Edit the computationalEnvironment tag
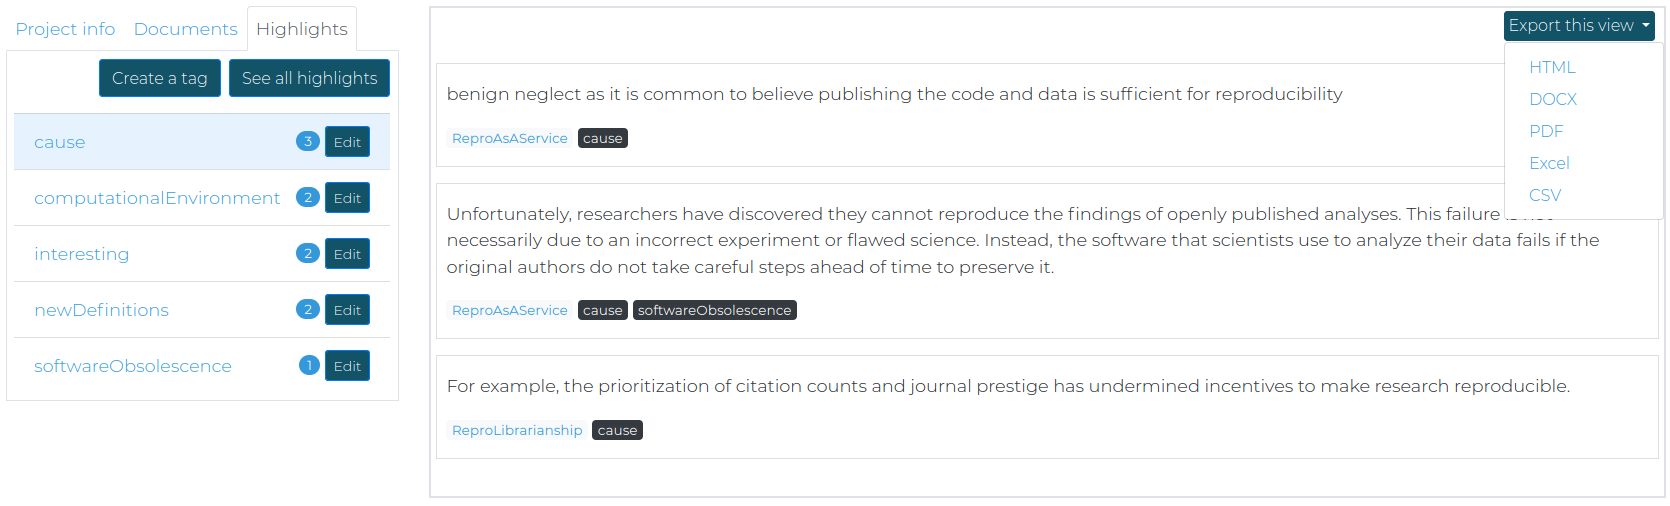This screenshot has width=1670, height=506. click(347, 198)
